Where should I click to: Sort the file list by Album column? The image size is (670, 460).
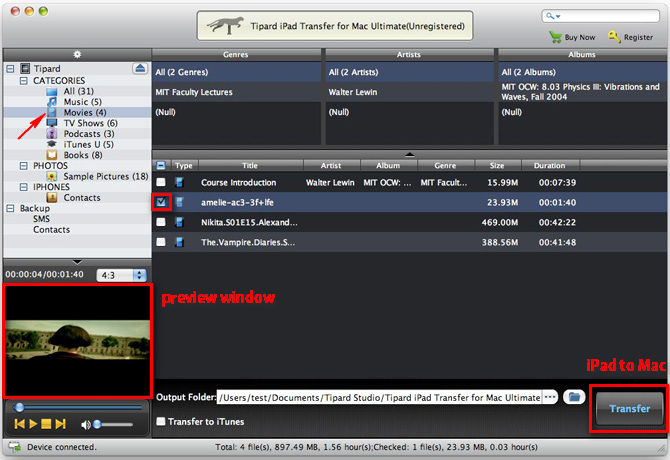pos(388,165)
